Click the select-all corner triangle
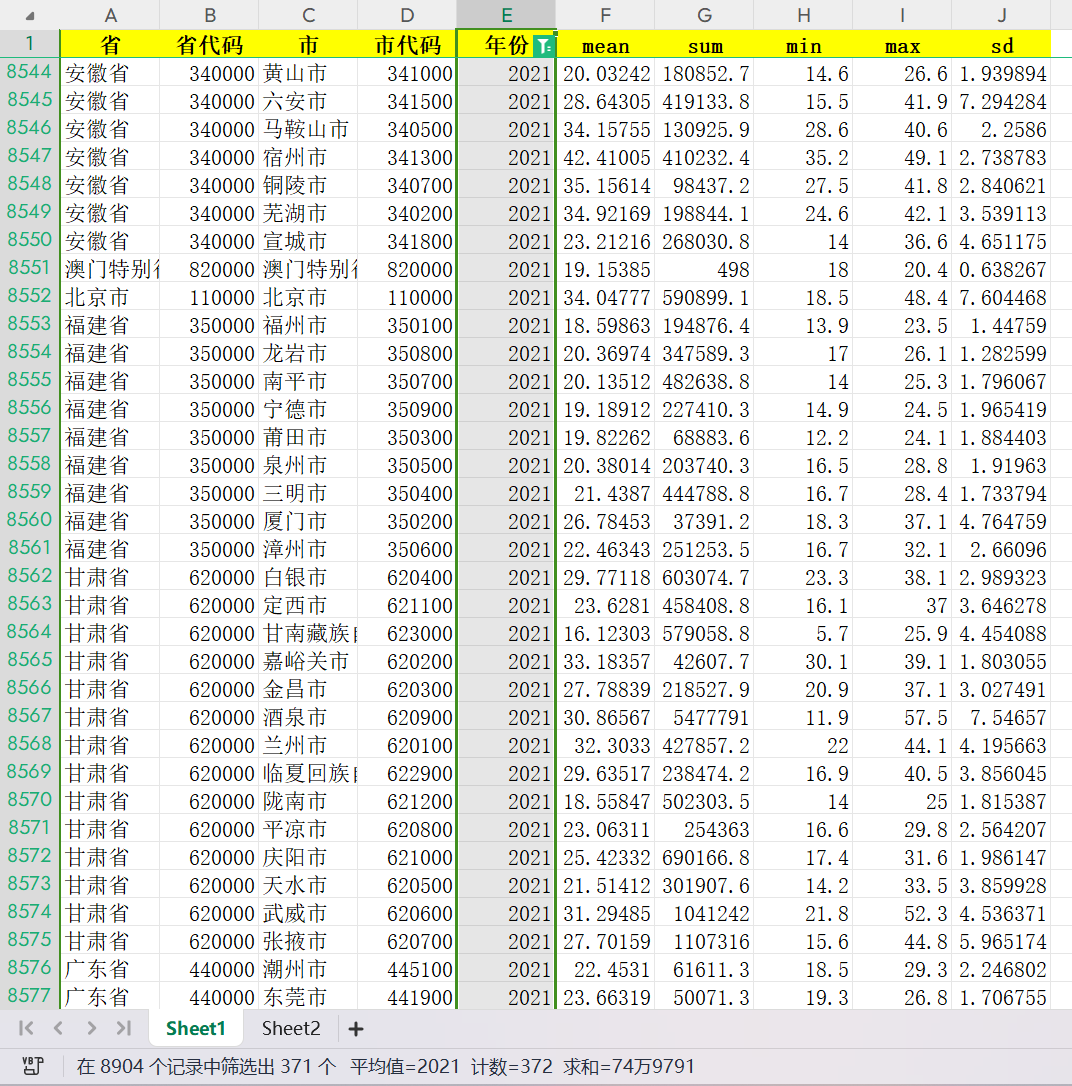Image resolution: width=1072 pixels, height=1086 pixels. click(x=29, y=16)
